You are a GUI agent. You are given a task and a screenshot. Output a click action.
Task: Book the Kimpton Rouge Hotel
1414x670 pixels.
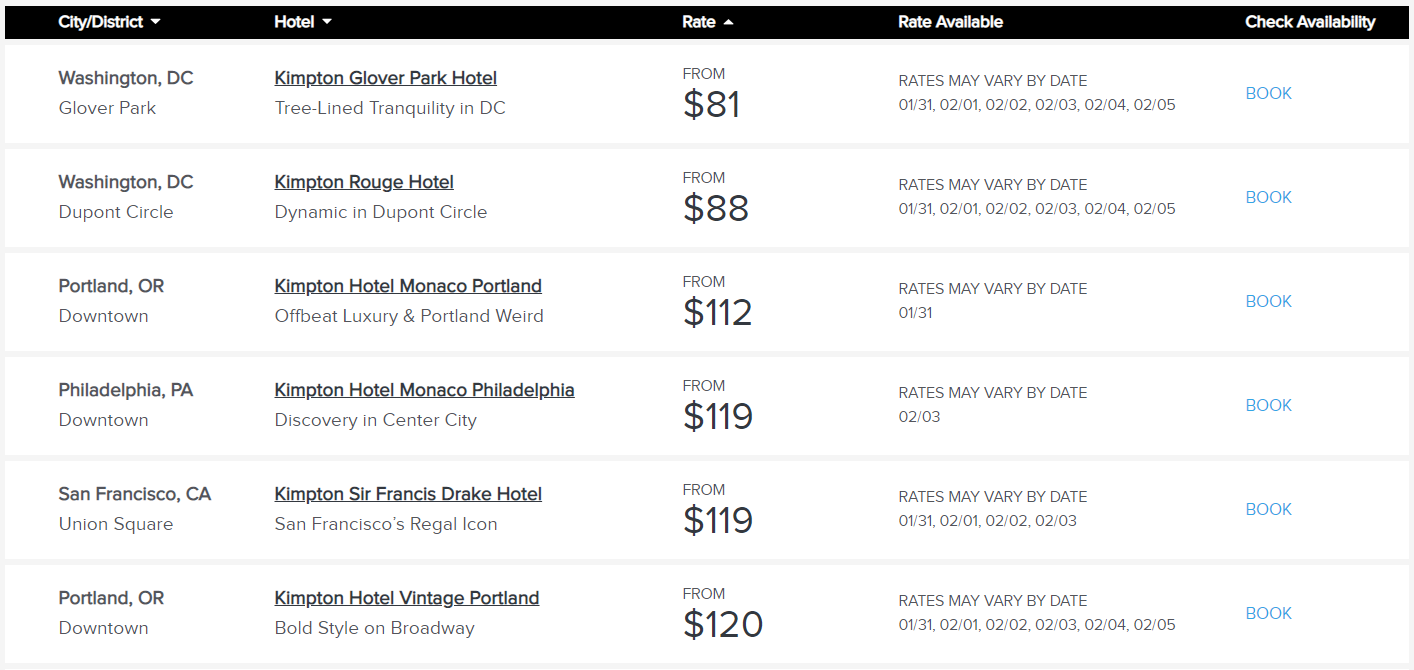pos(1268,197)
